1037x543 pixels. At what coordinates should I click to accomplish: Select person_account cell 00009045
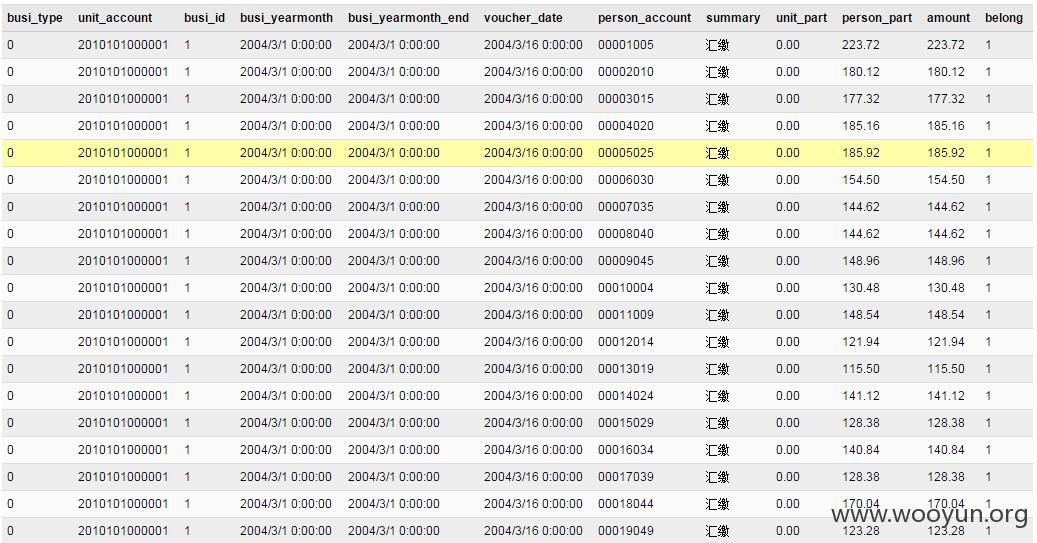tap(626, 261)
